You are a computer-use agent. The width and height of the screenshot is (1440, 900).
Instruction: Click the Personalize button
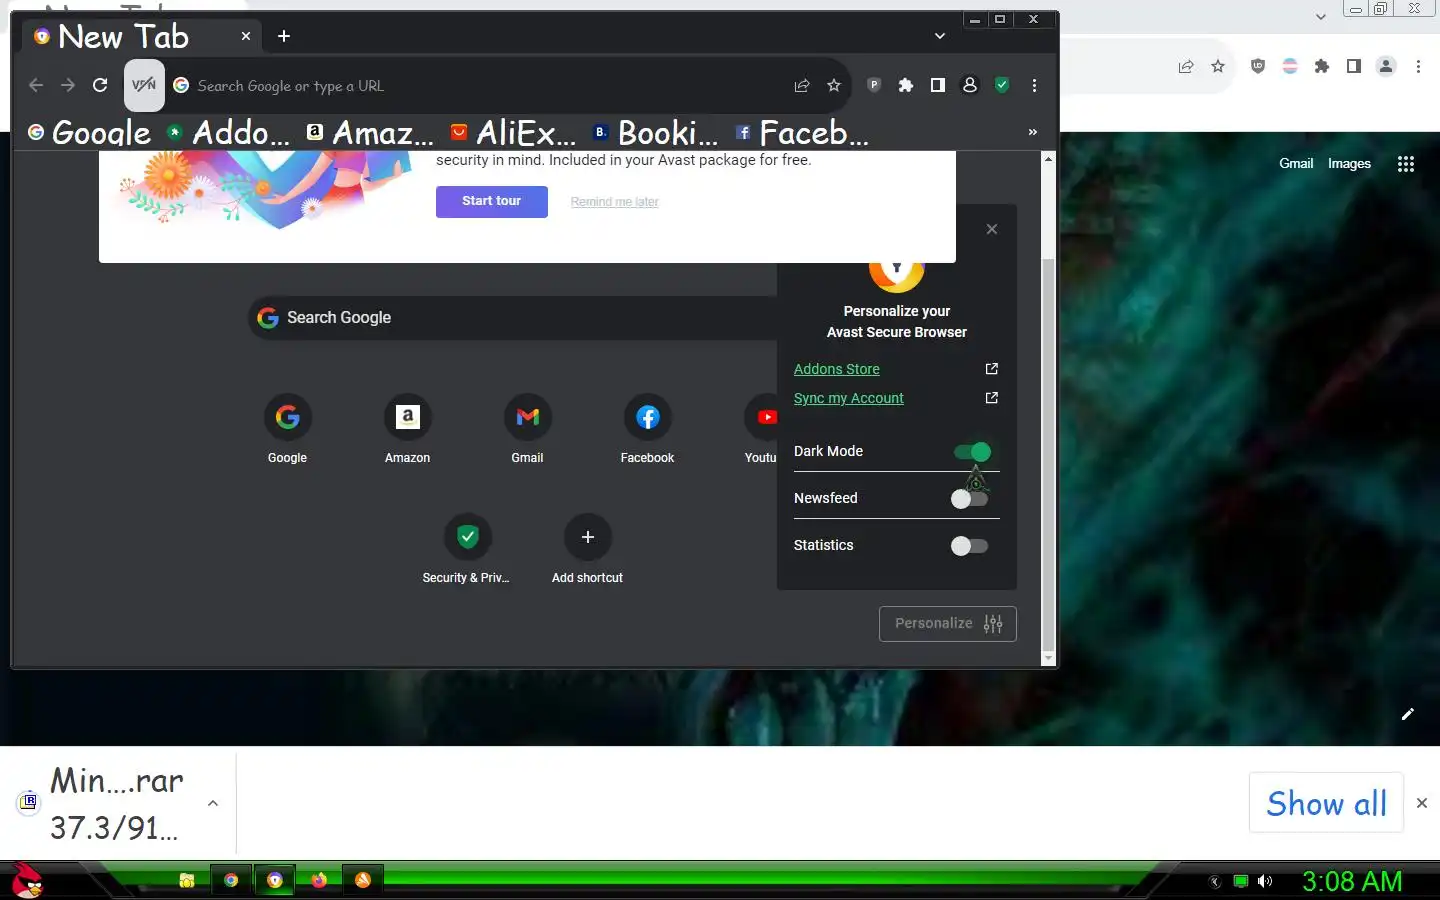pyautogui.click(x=948, y=624)
